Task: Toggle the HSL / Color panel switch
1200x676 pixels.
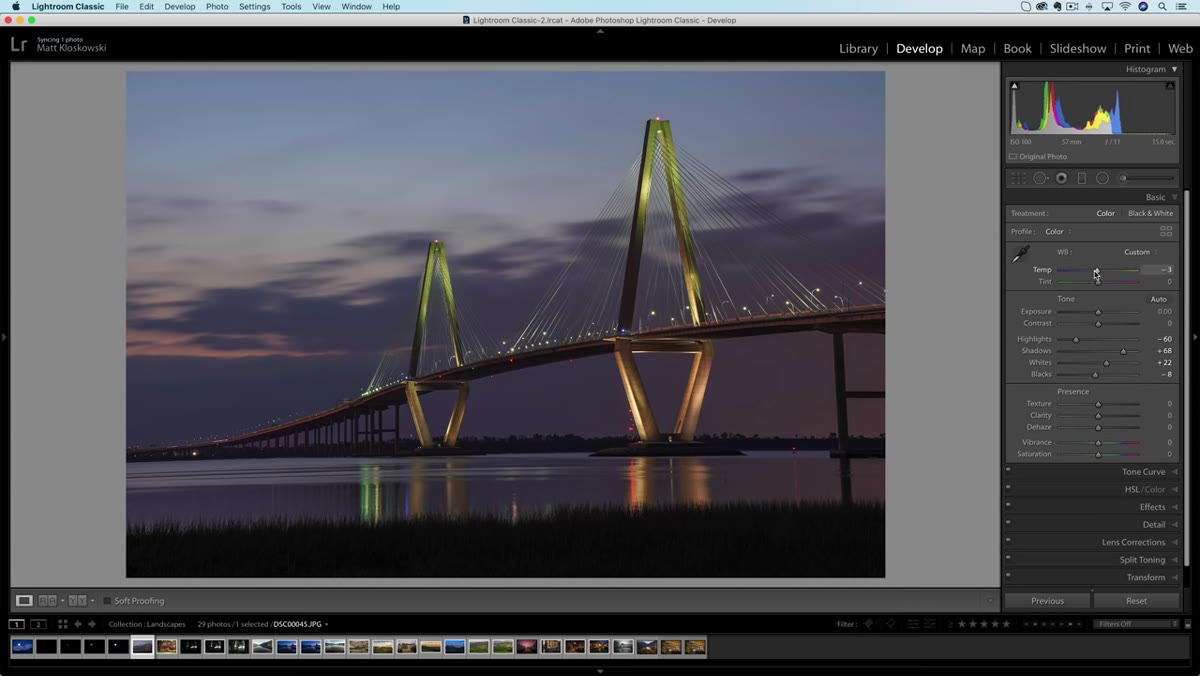Action: click(x=1008, y=488)
